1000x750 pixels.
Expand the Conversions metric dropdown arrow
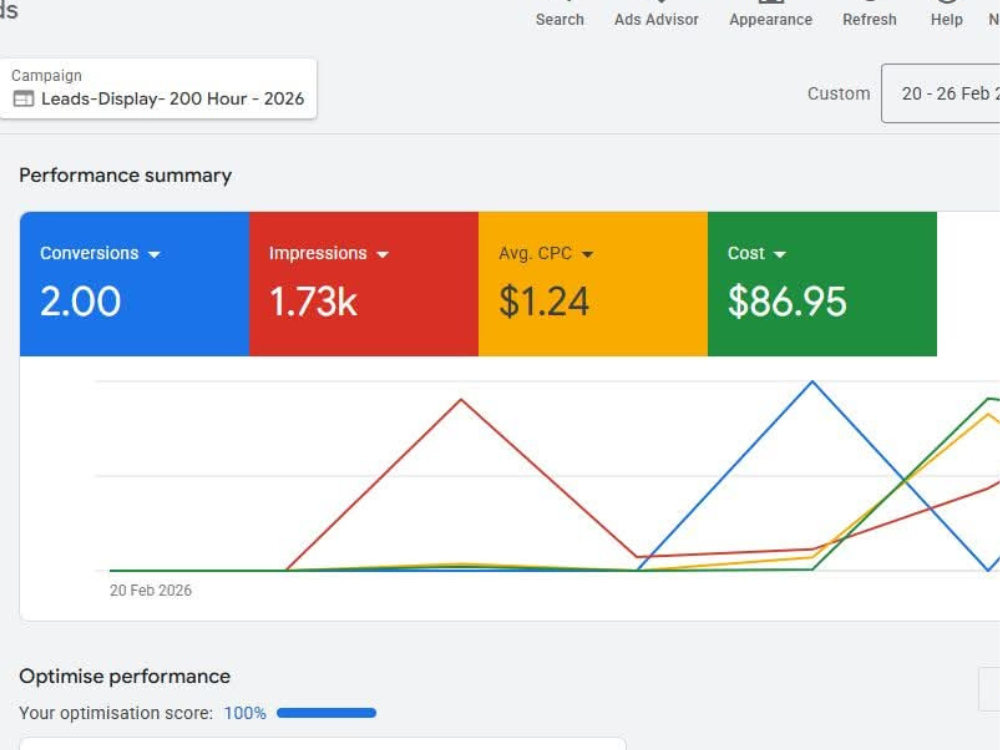tap(154, 254)
